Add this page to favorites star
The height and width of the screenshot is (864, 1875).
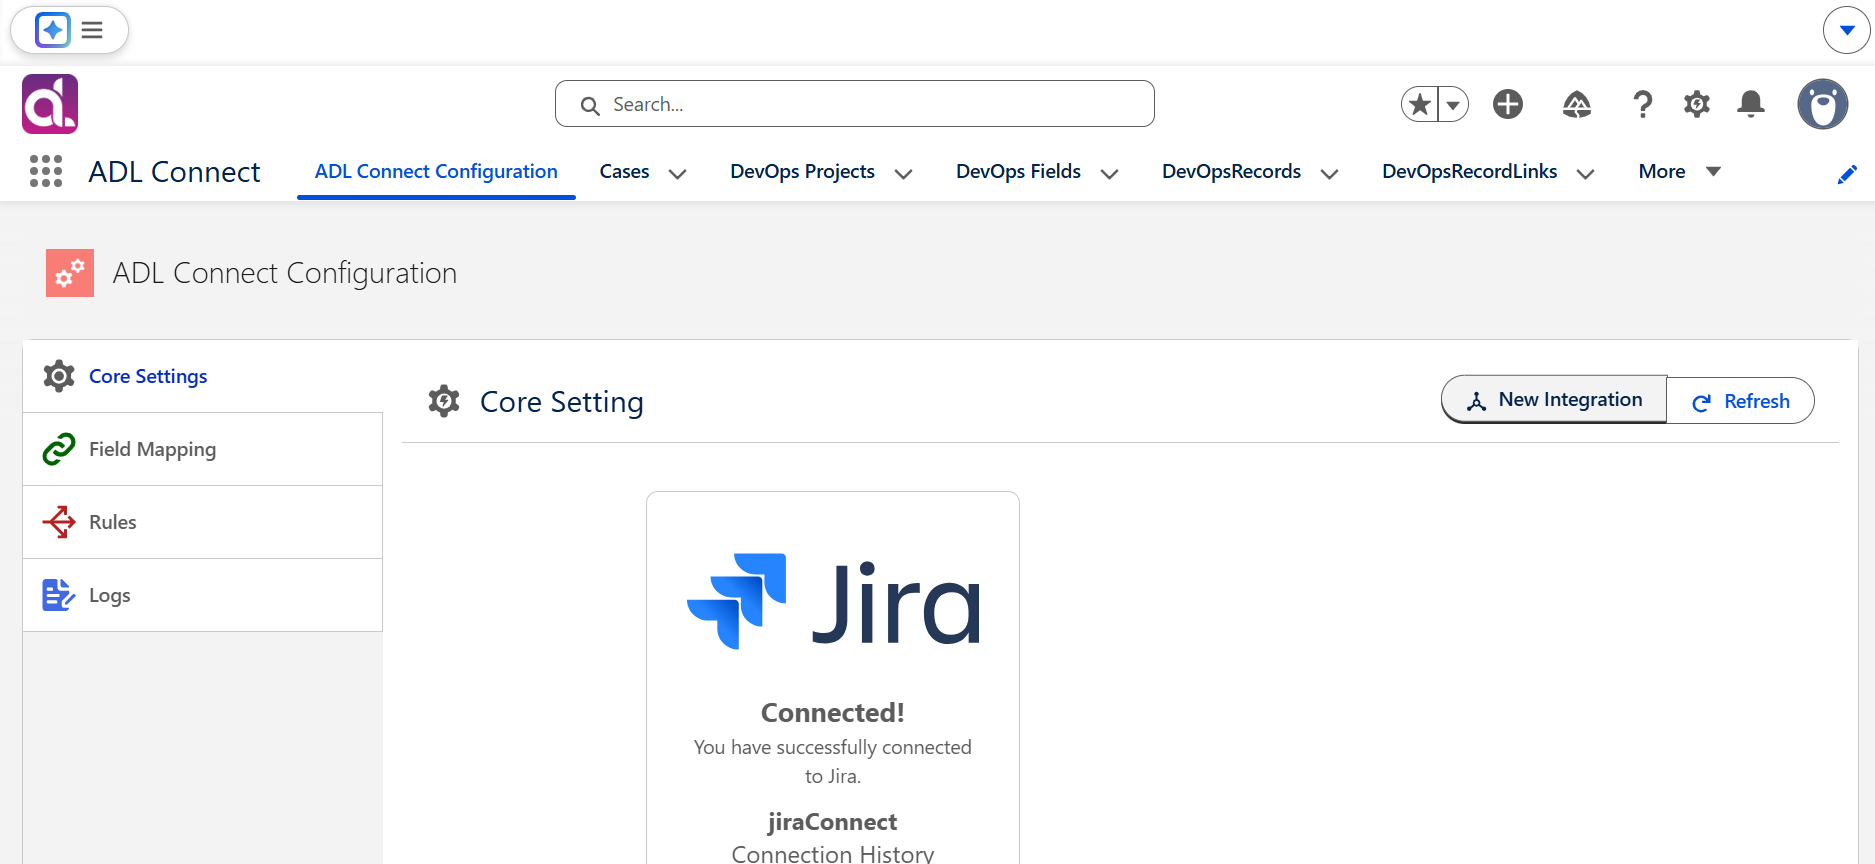1419,104
